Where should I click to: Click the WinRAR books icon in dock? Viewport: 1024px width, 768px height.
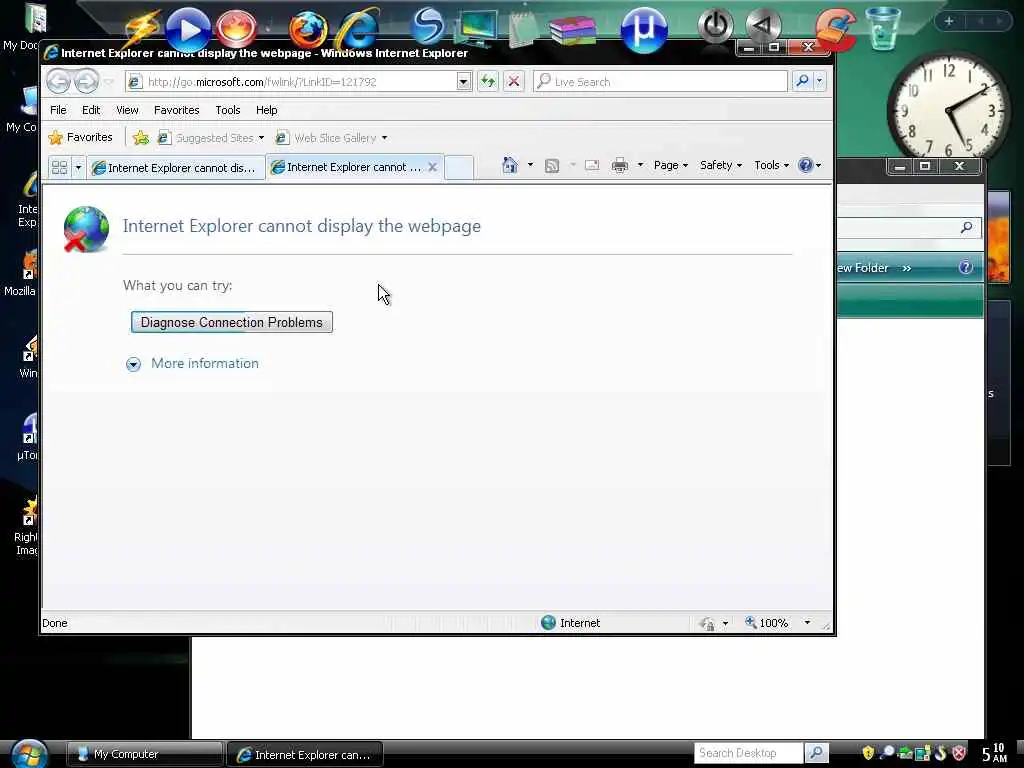point(573,30)
